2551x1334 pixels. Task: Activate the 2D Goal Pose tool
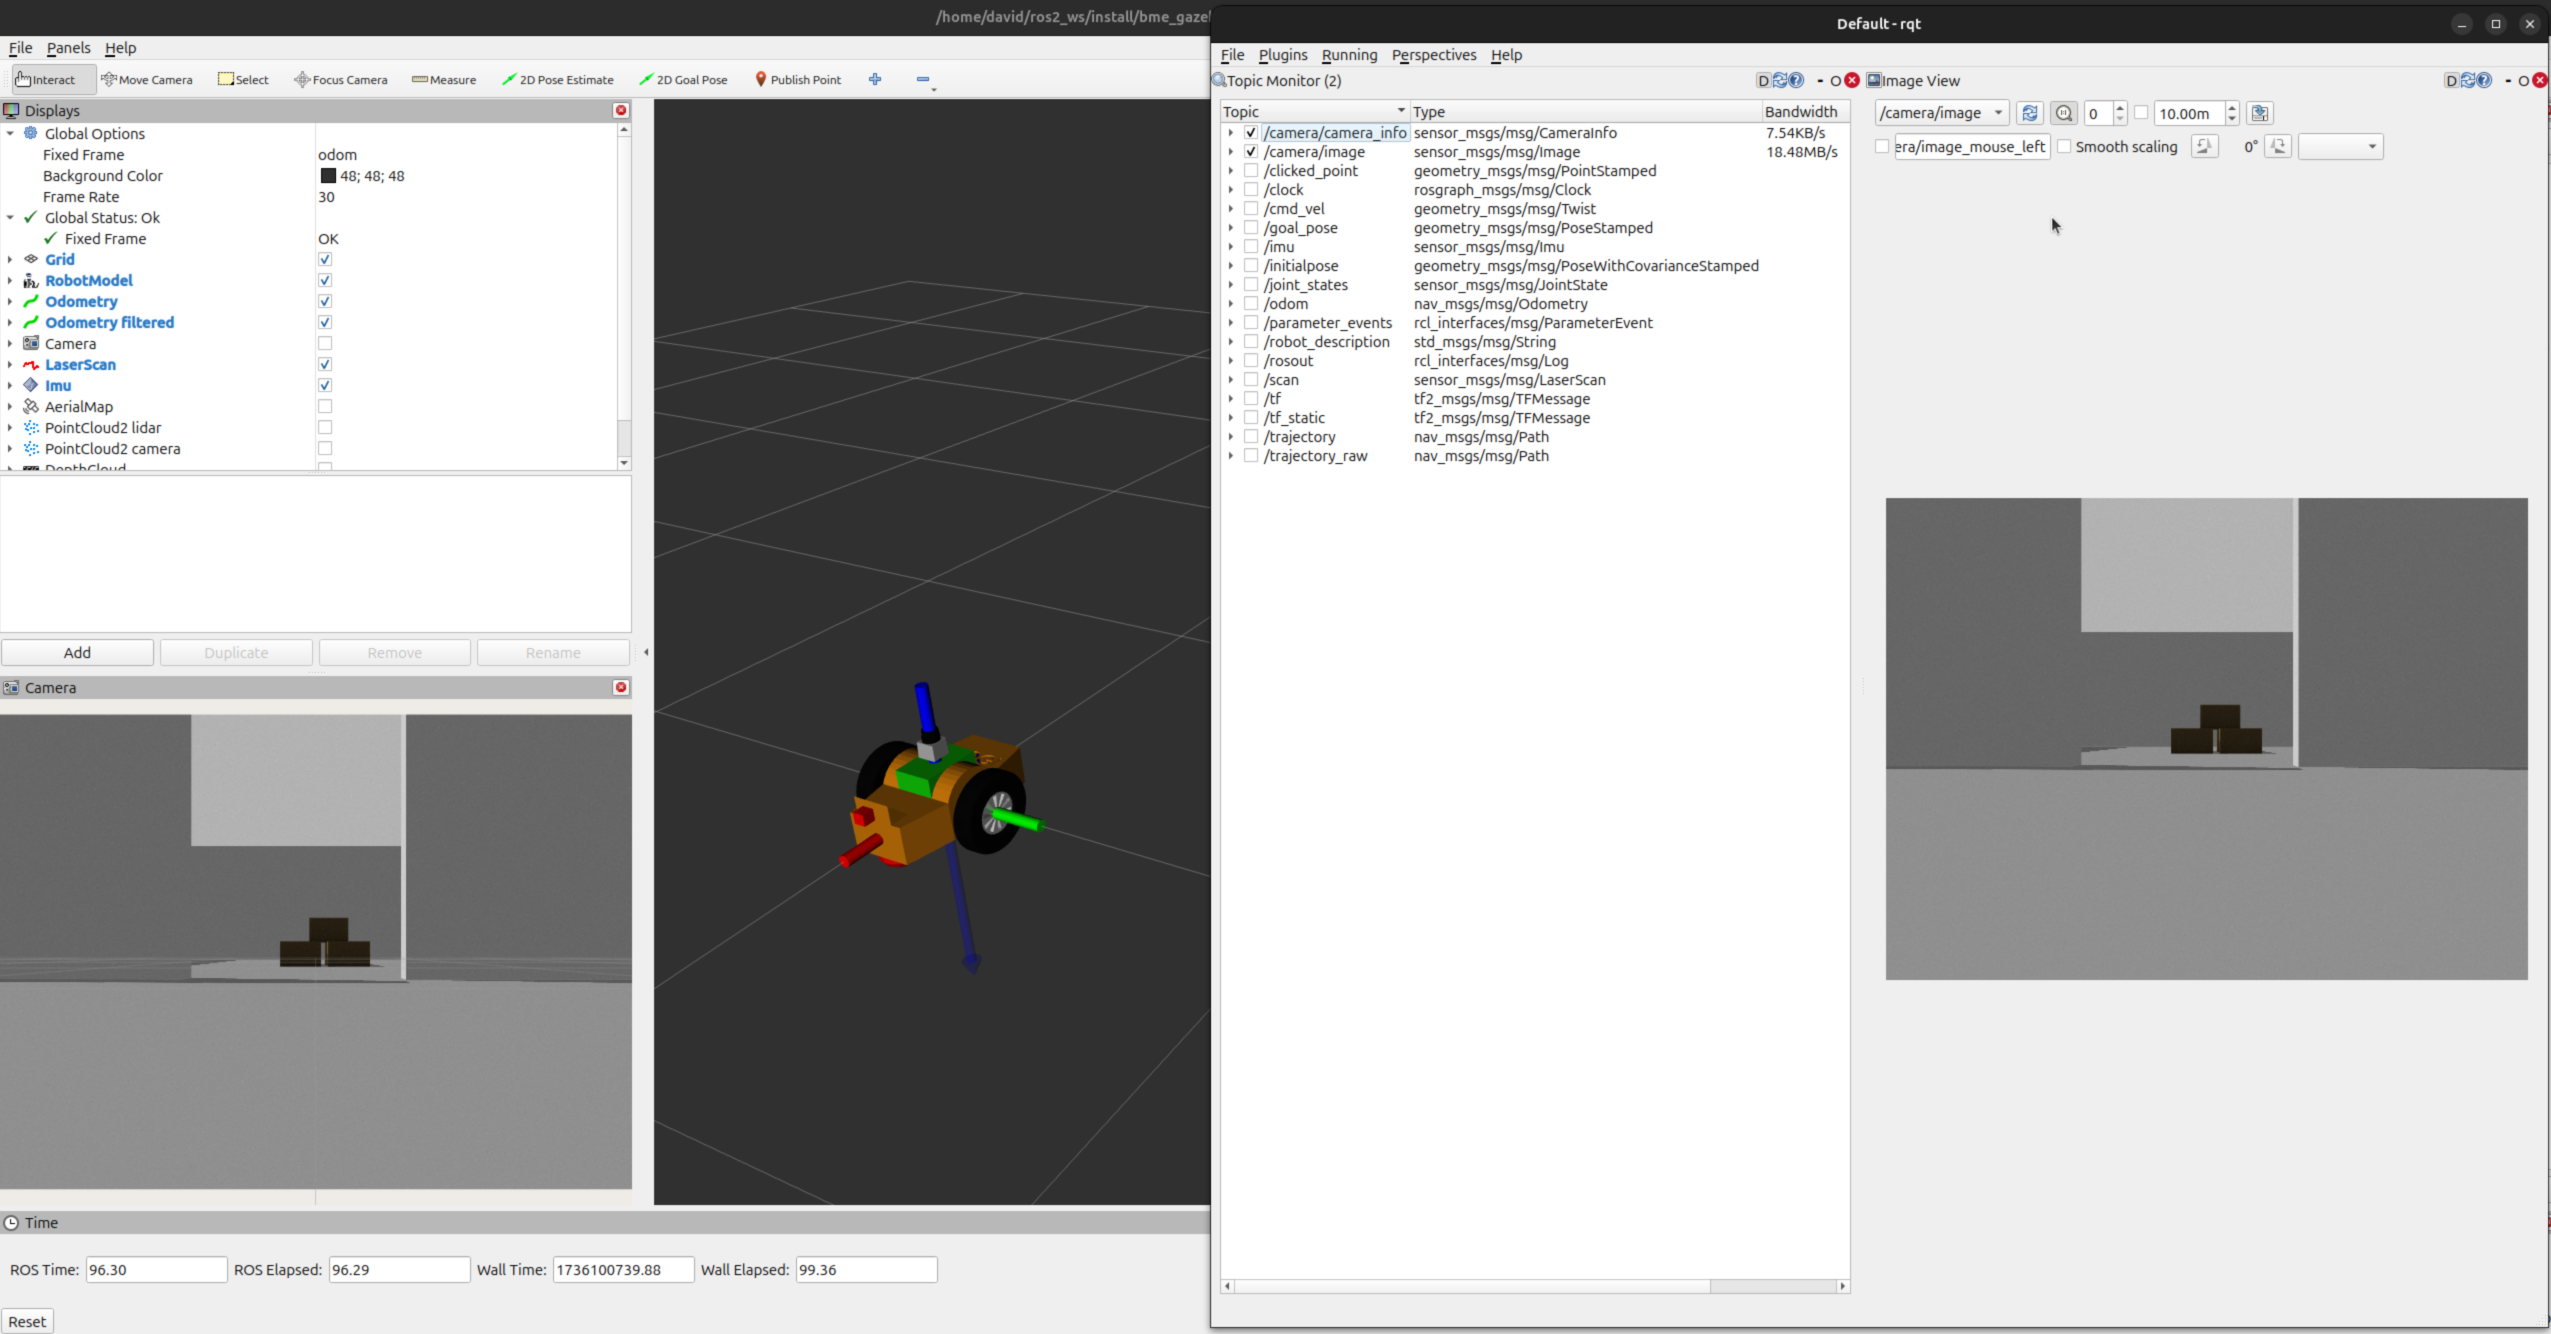coord(684,80)
